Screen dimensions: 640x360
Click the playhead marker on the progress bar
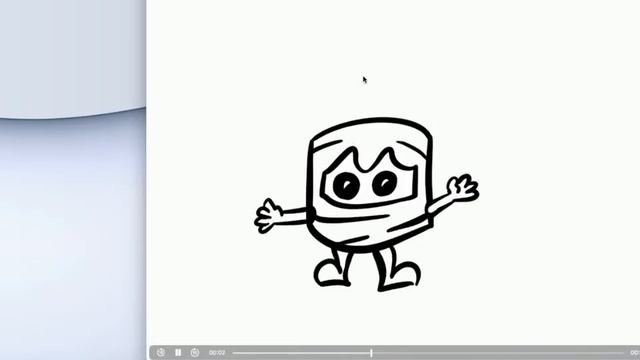(x=371, y=353)
